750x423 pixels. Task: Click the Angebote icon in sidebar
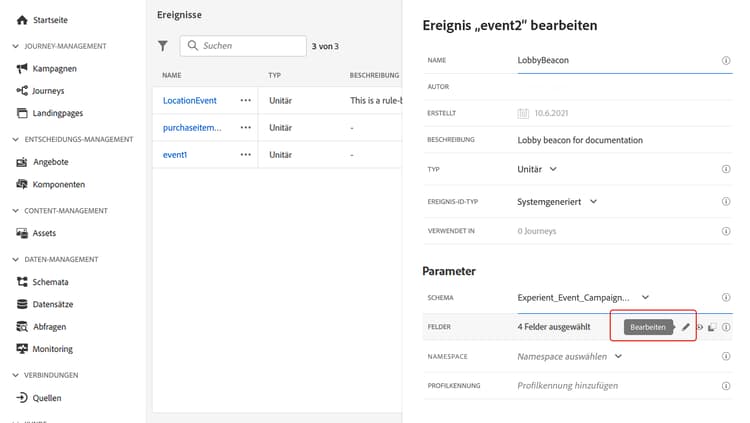(x=22, y=162)
